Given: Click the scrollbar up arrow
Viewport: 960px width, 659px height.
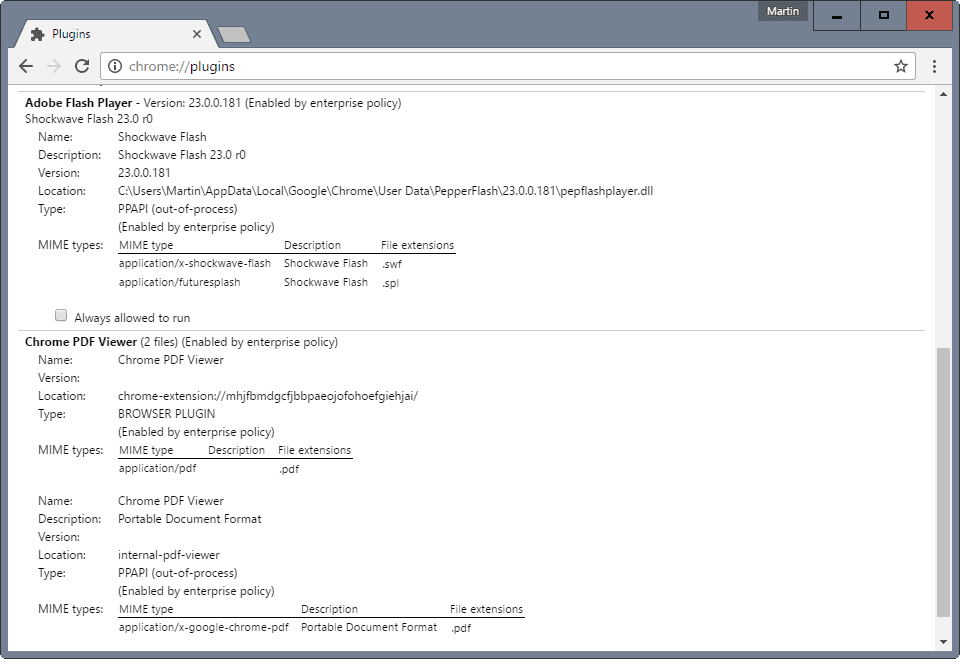Looking at the screenshot, I should [943, 93].
